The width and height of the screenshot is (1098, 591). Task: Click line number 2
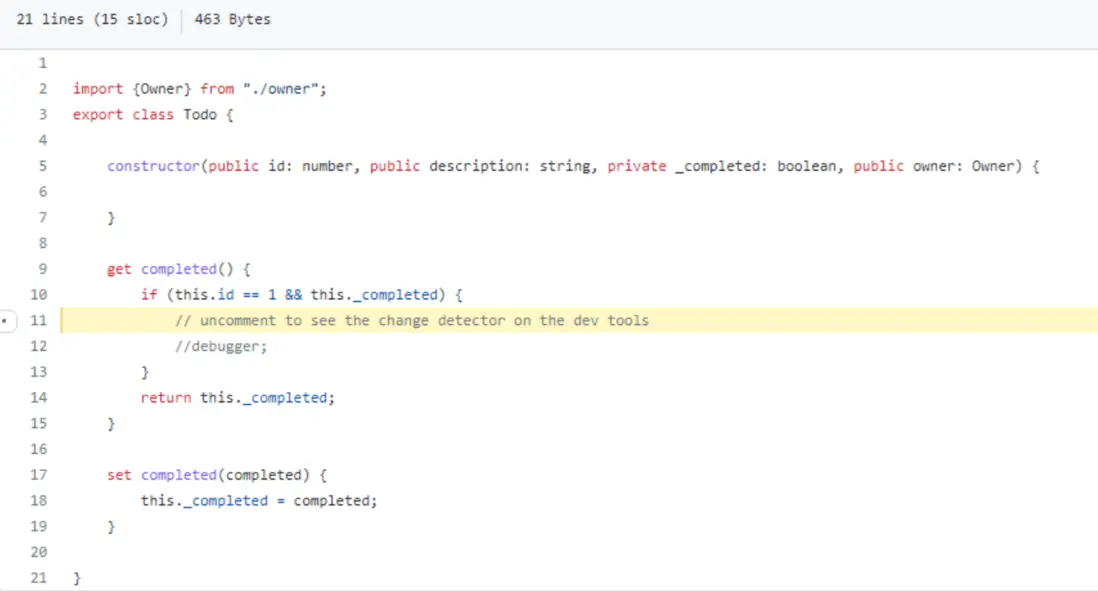click(43, 89)
